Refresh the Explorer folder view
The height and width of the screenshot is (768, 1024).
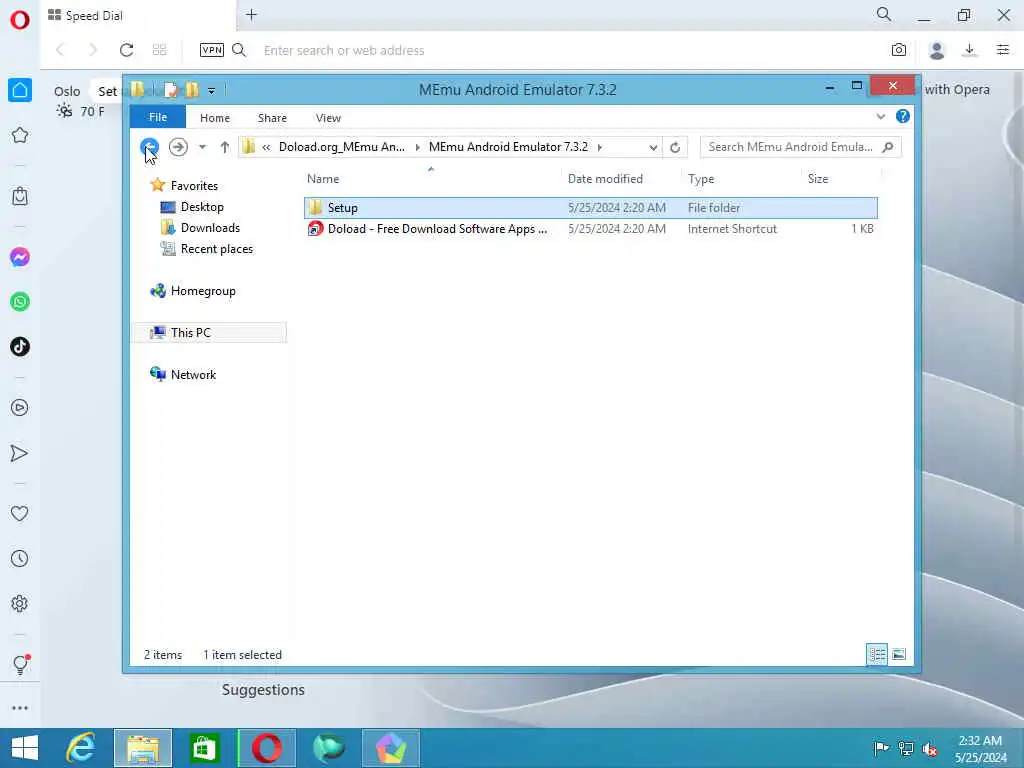pos(675,148)
